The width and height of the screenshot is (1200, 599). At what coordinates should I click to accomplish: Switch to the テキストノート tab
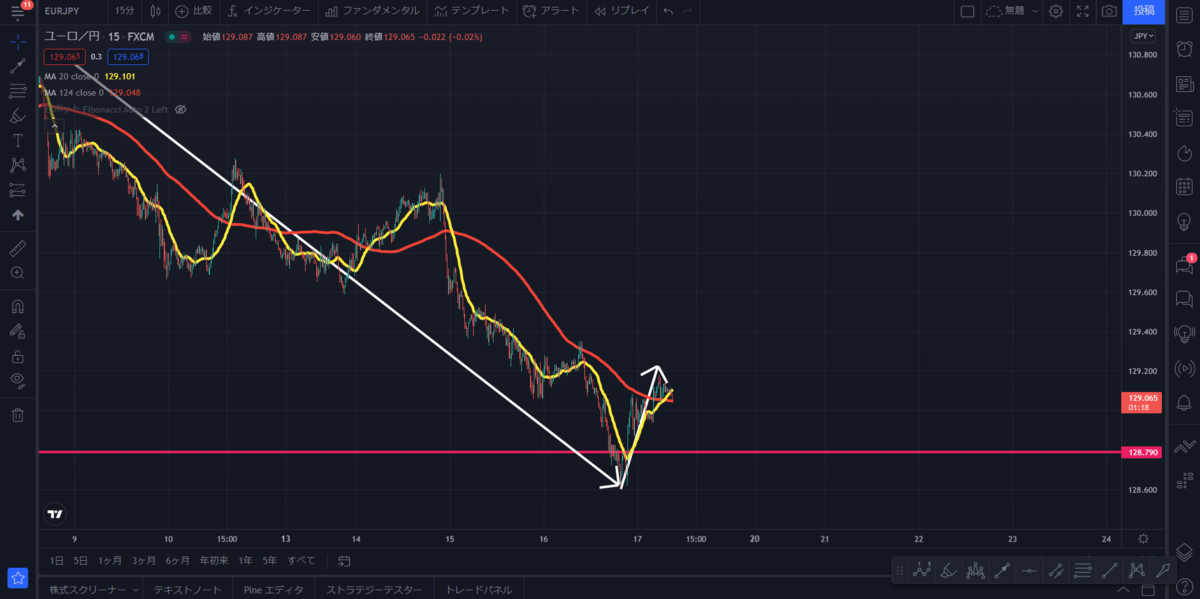pos(187,590)
